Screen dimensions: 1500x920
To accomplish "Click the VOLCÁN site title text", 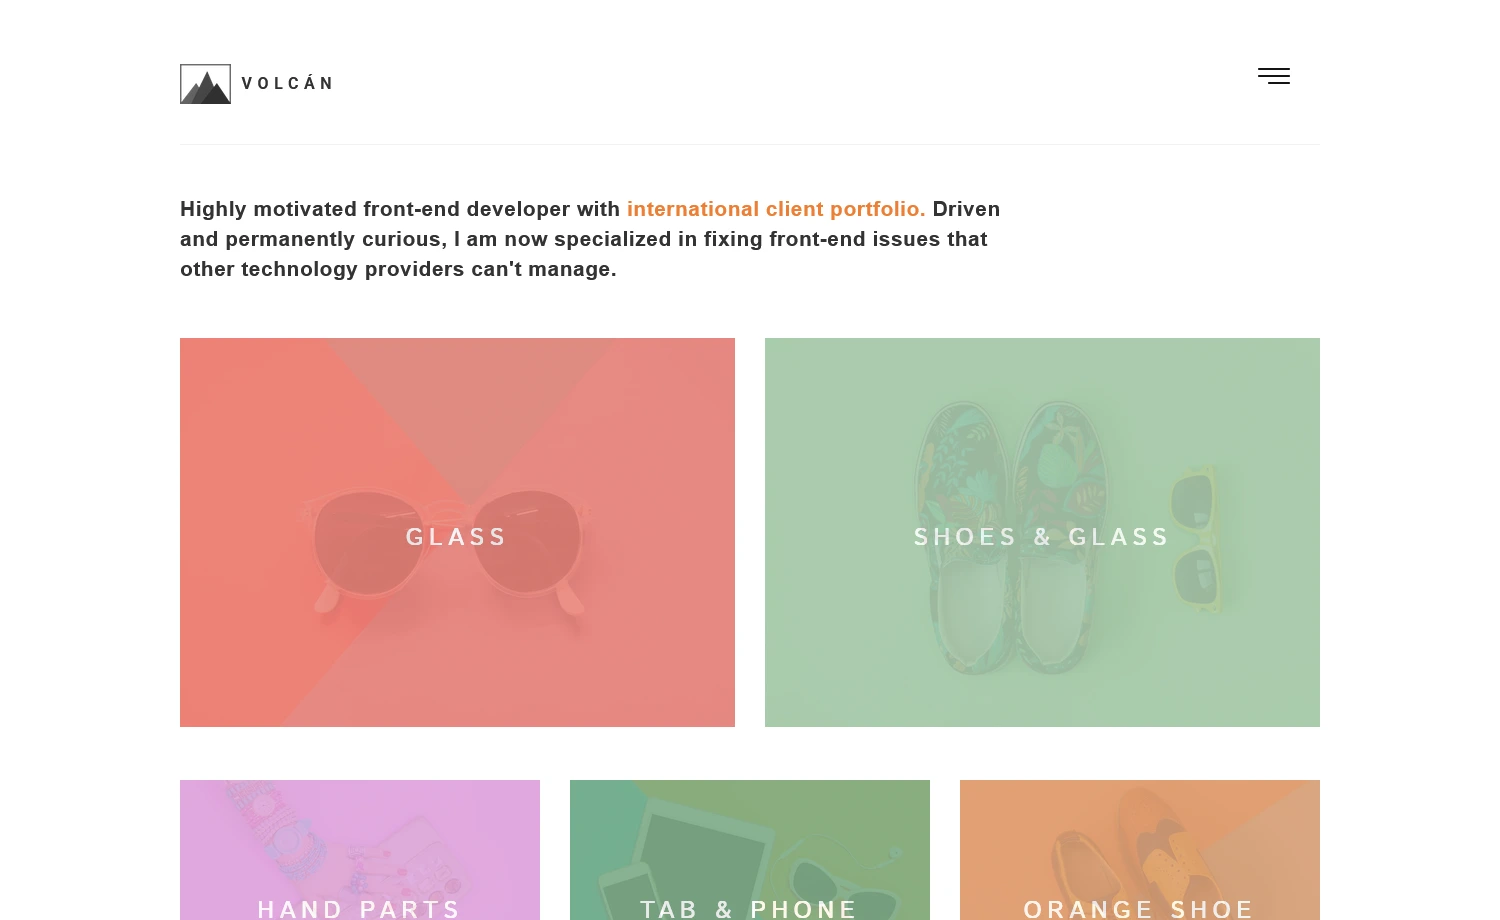I will pyautogui.click(x=289, y=84).
